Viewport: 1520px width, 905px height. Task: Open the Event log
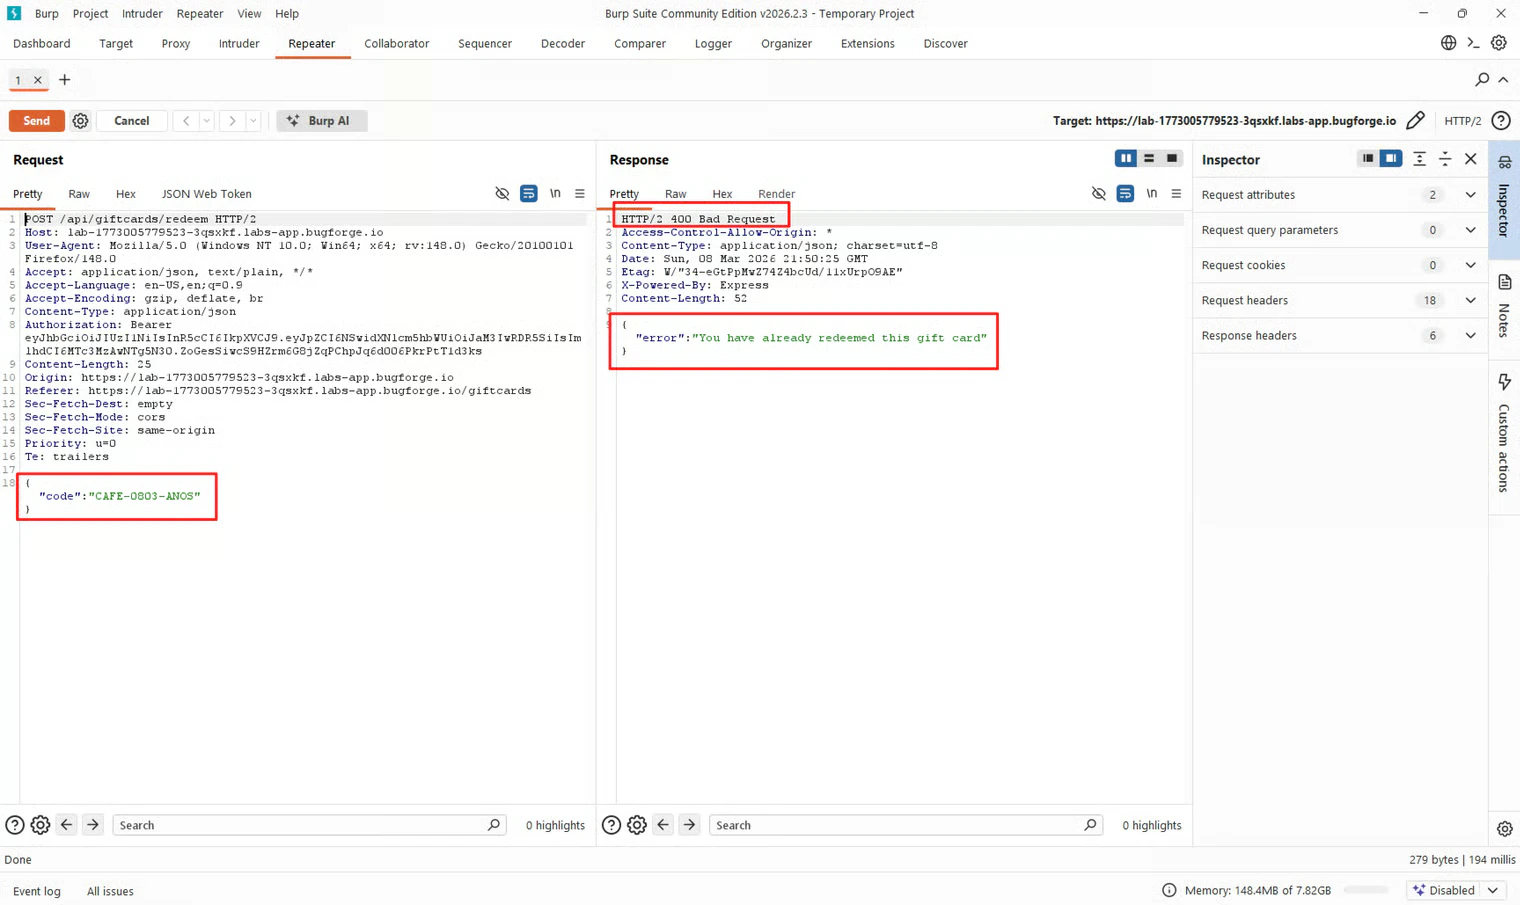pyautogui.click(x=37, y=891)
